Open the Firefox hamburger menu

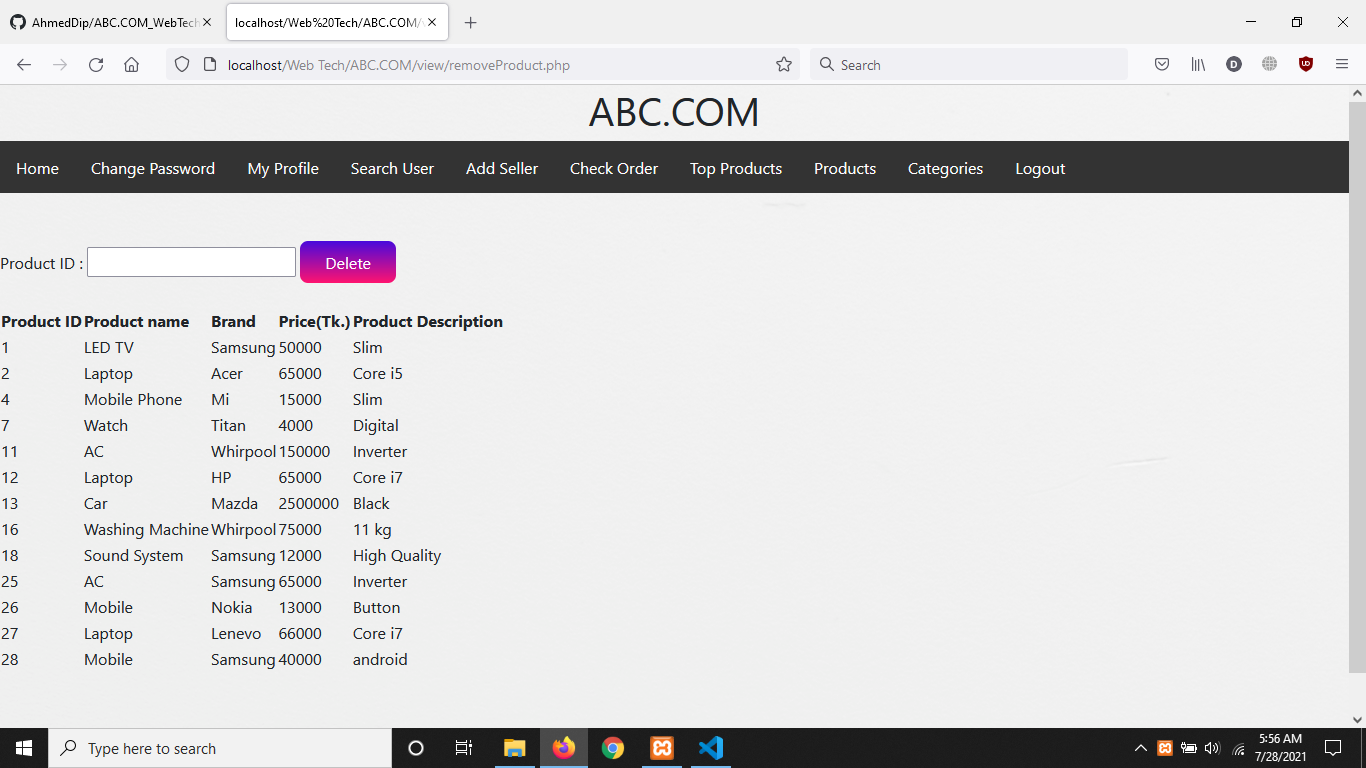(1342, 64)
